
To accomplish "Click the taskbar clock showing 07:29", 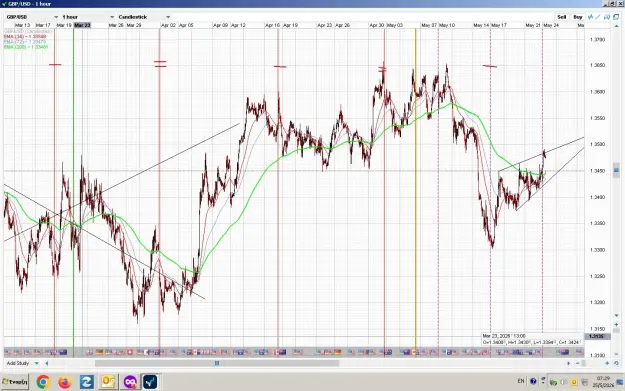I will (603, 378).
